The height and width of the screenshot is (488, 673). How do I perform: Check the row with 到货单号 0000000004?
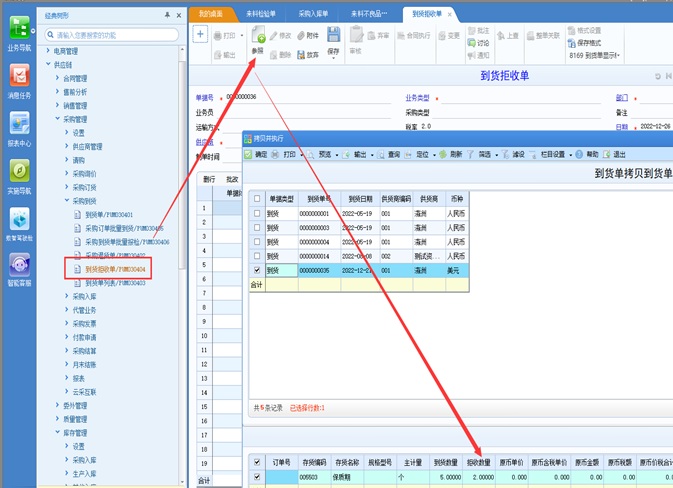tap(257, 241)
